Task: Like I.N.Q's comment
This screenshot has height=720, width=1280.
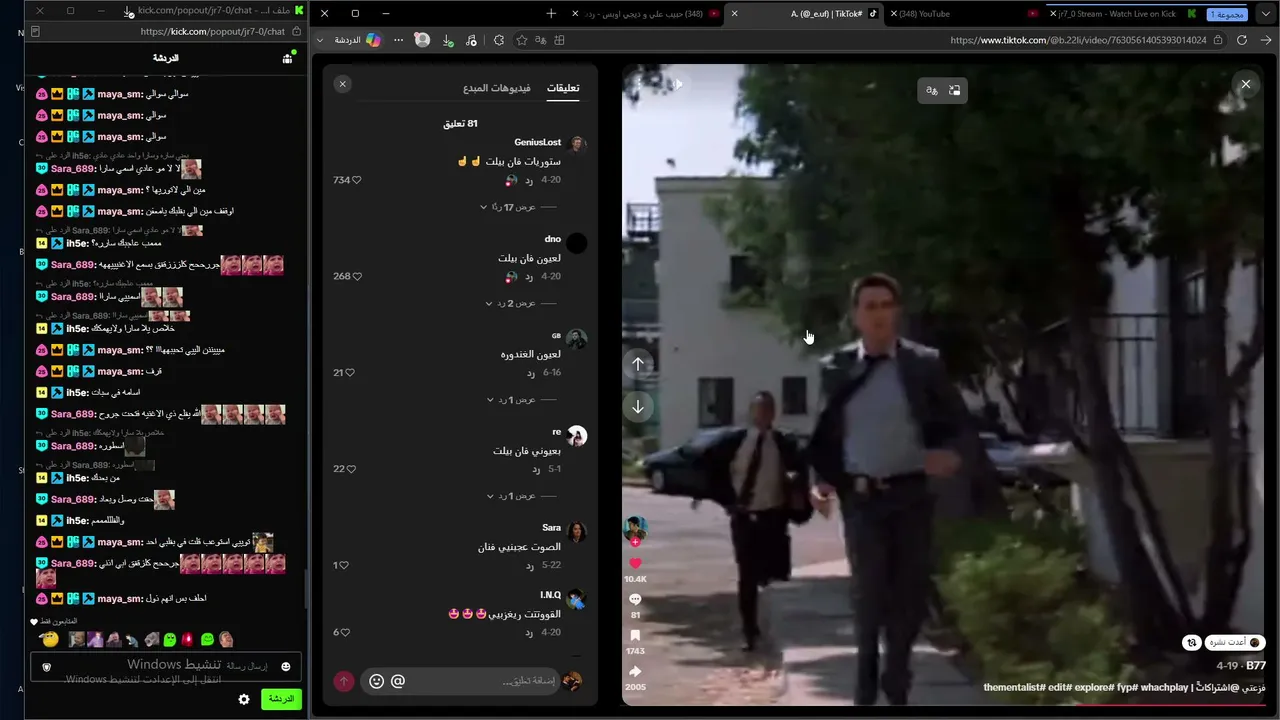Action: tap(344, 632)
